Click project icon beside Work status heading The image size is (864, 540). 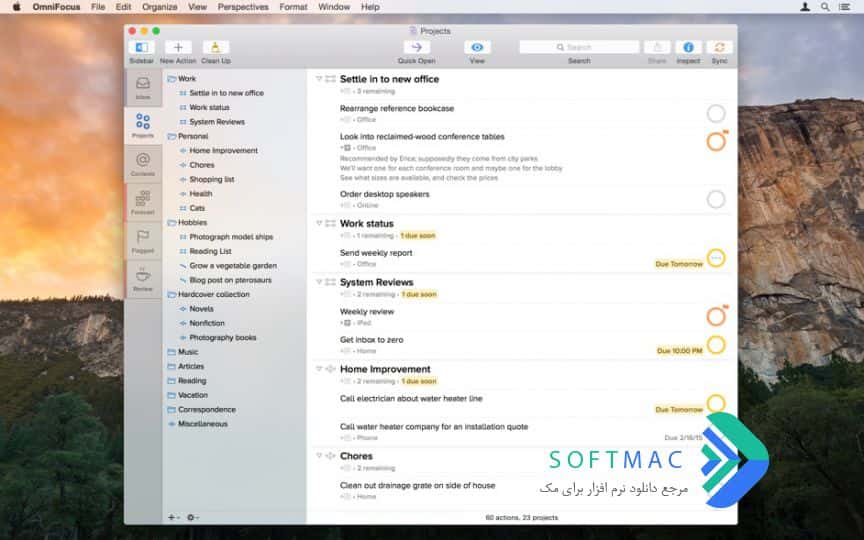point(330,223)
